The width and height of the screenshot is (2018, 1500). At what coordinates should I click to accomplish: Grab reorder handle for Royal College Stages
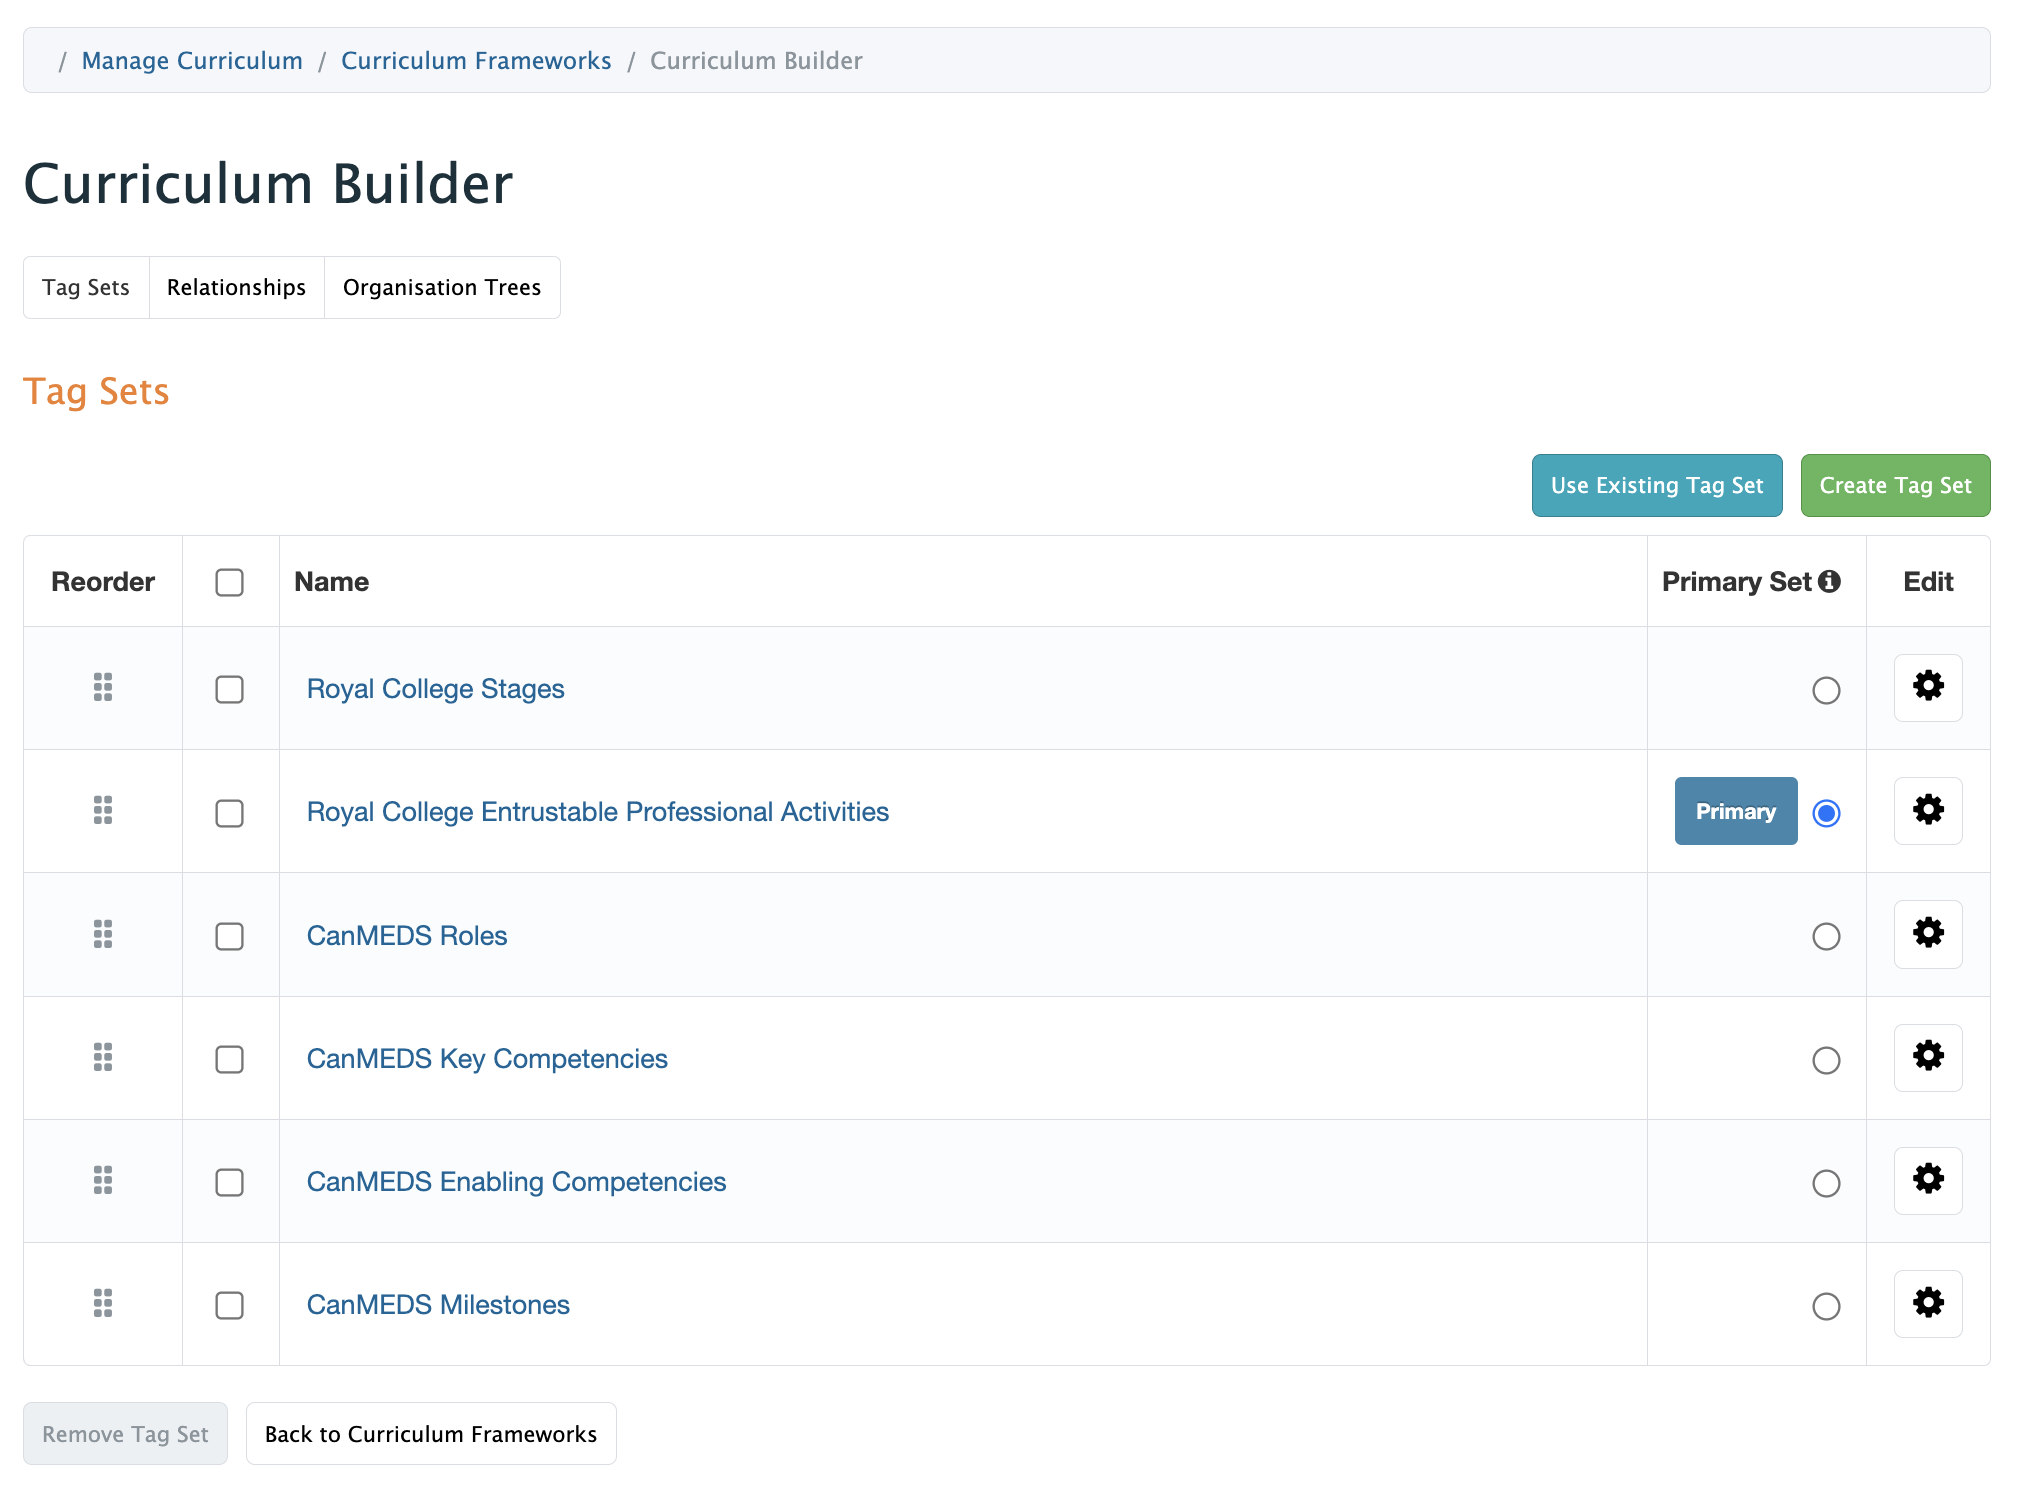coord(103,687)
